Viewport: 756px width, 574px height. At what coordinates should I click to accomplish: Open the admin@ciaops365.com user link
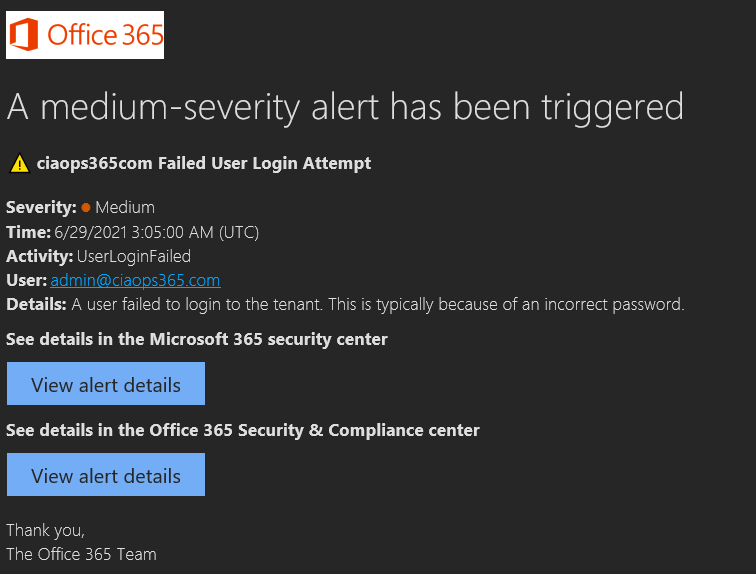pos(135,280)
